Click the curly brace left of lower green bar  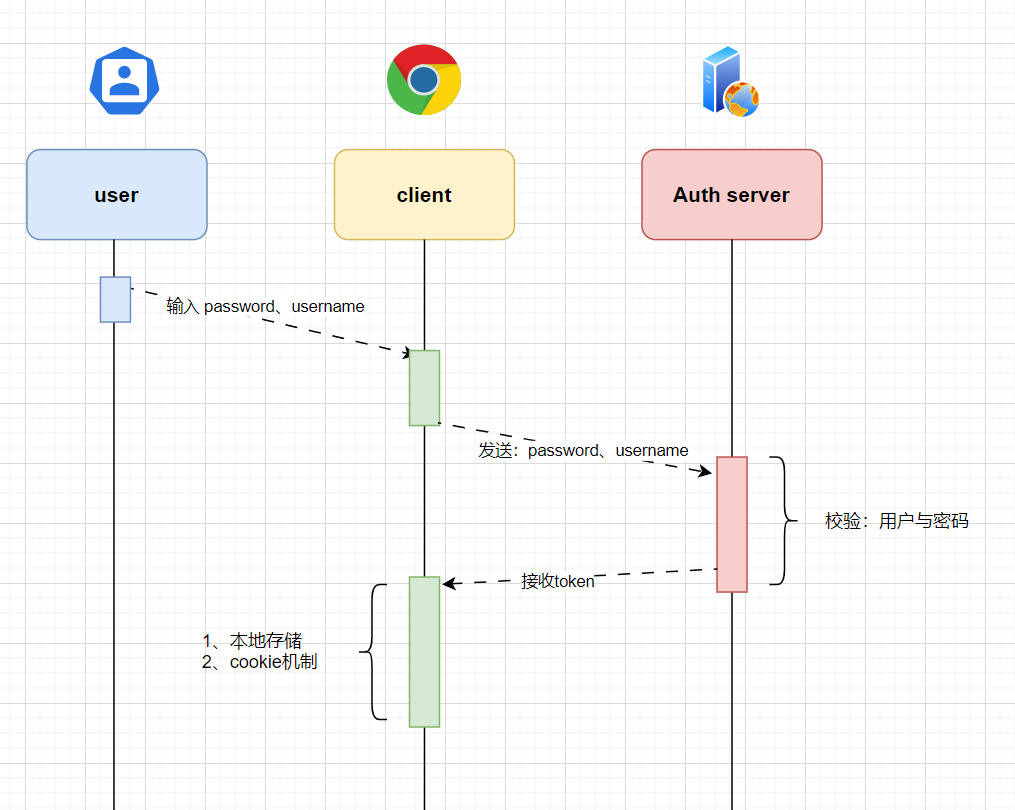click(374, 652)
